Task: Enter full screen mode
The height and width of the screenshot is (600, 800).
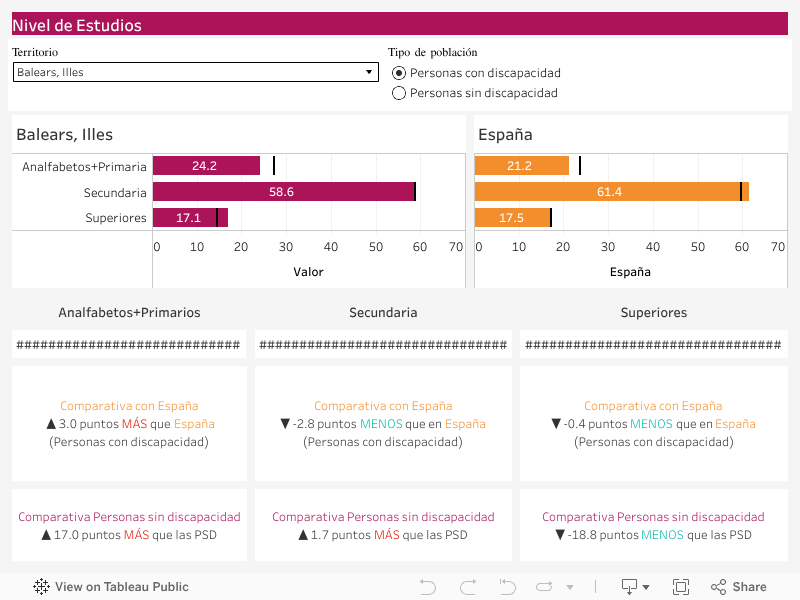Action: 681,587
